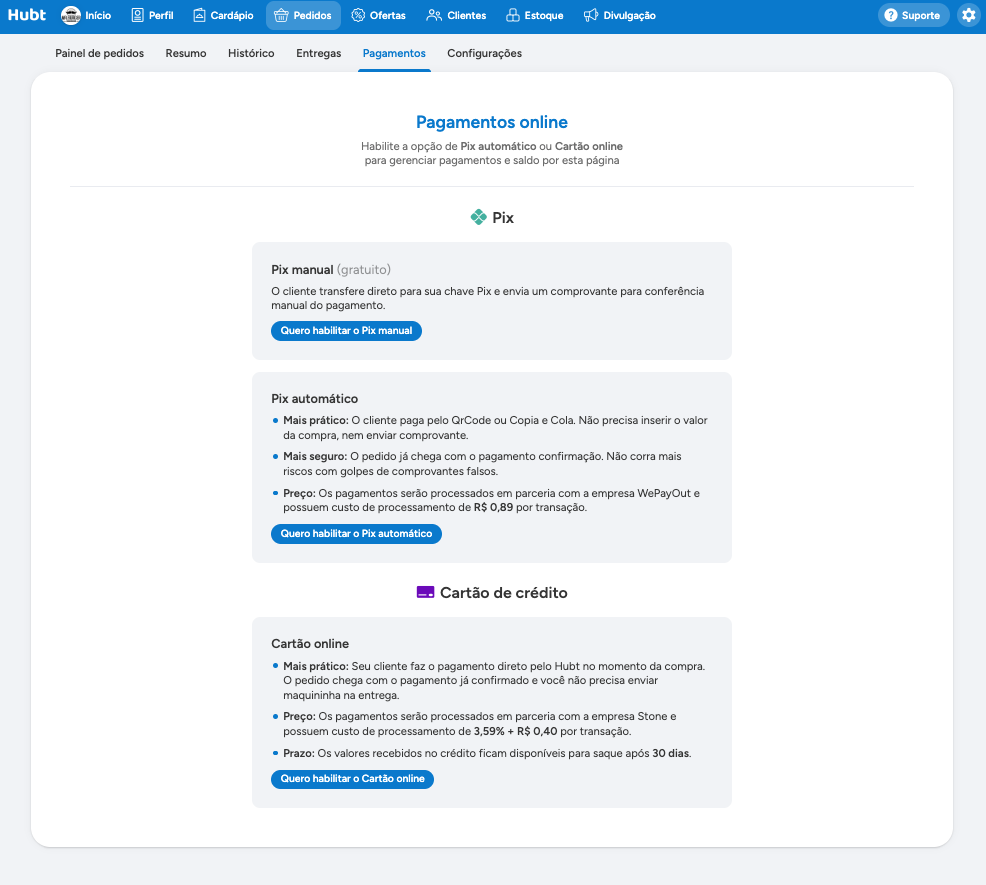Click the Mais seguro bullet label
This screenshot has width=986, height=885.
pos(315,457)
